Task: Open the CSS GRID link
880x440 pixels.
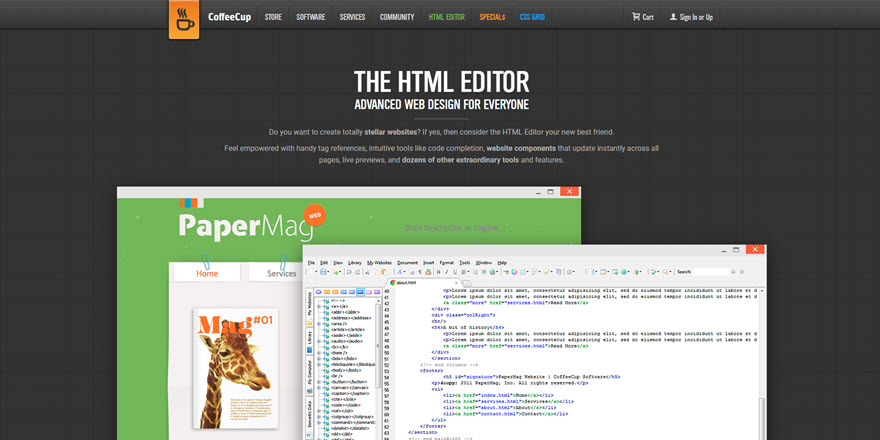Action: click(532, 17)
